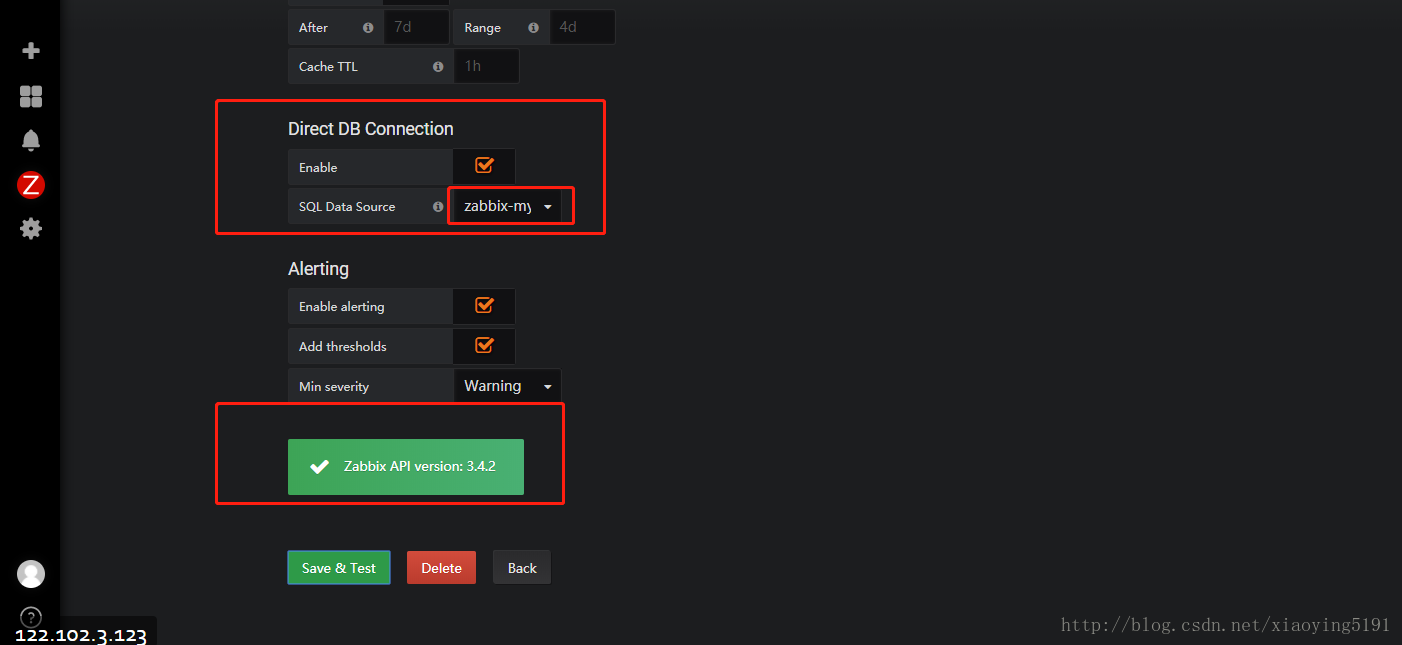Disable the Direct DB Connection Enable checkbox
Image resolution: width=1402 pixels, height=645 pixels.
point(484,166)
